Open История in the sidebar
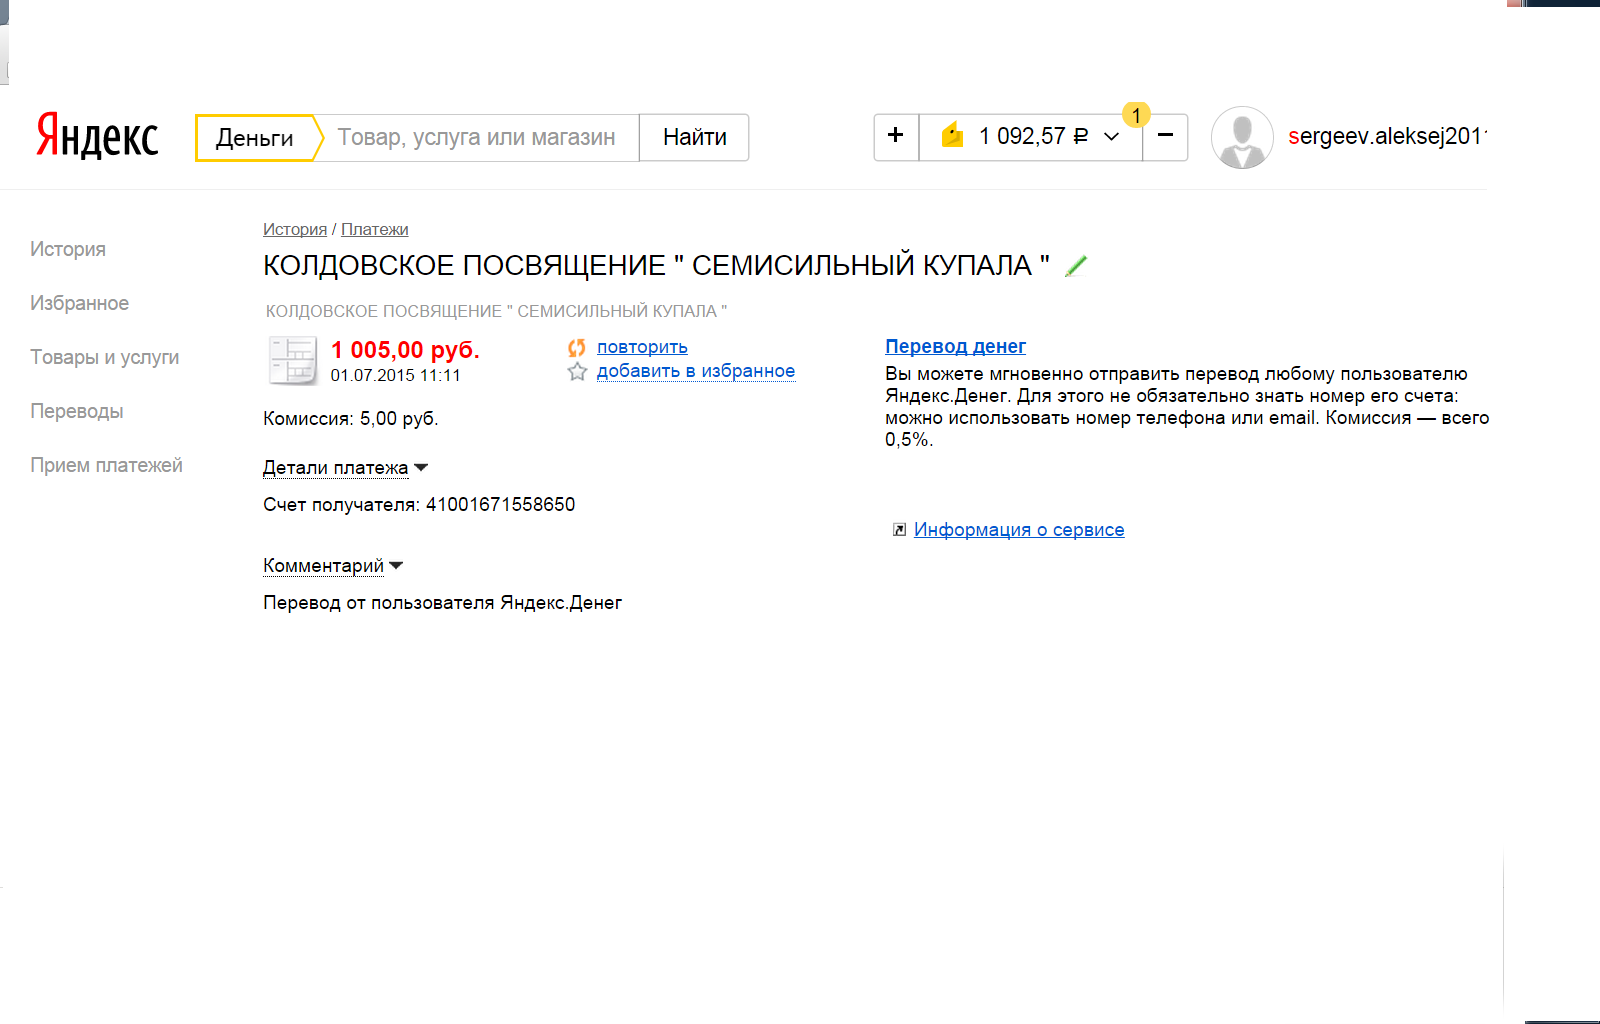 point(68,249)
